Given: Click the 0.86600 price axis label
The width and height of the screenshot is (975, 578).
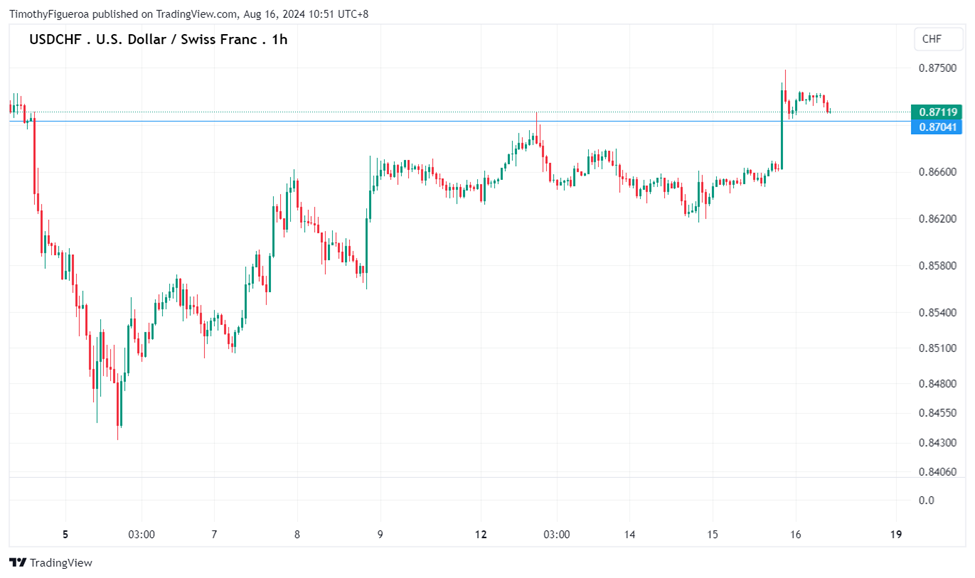Looking at the screenshot, I should (x=936, y=172).
